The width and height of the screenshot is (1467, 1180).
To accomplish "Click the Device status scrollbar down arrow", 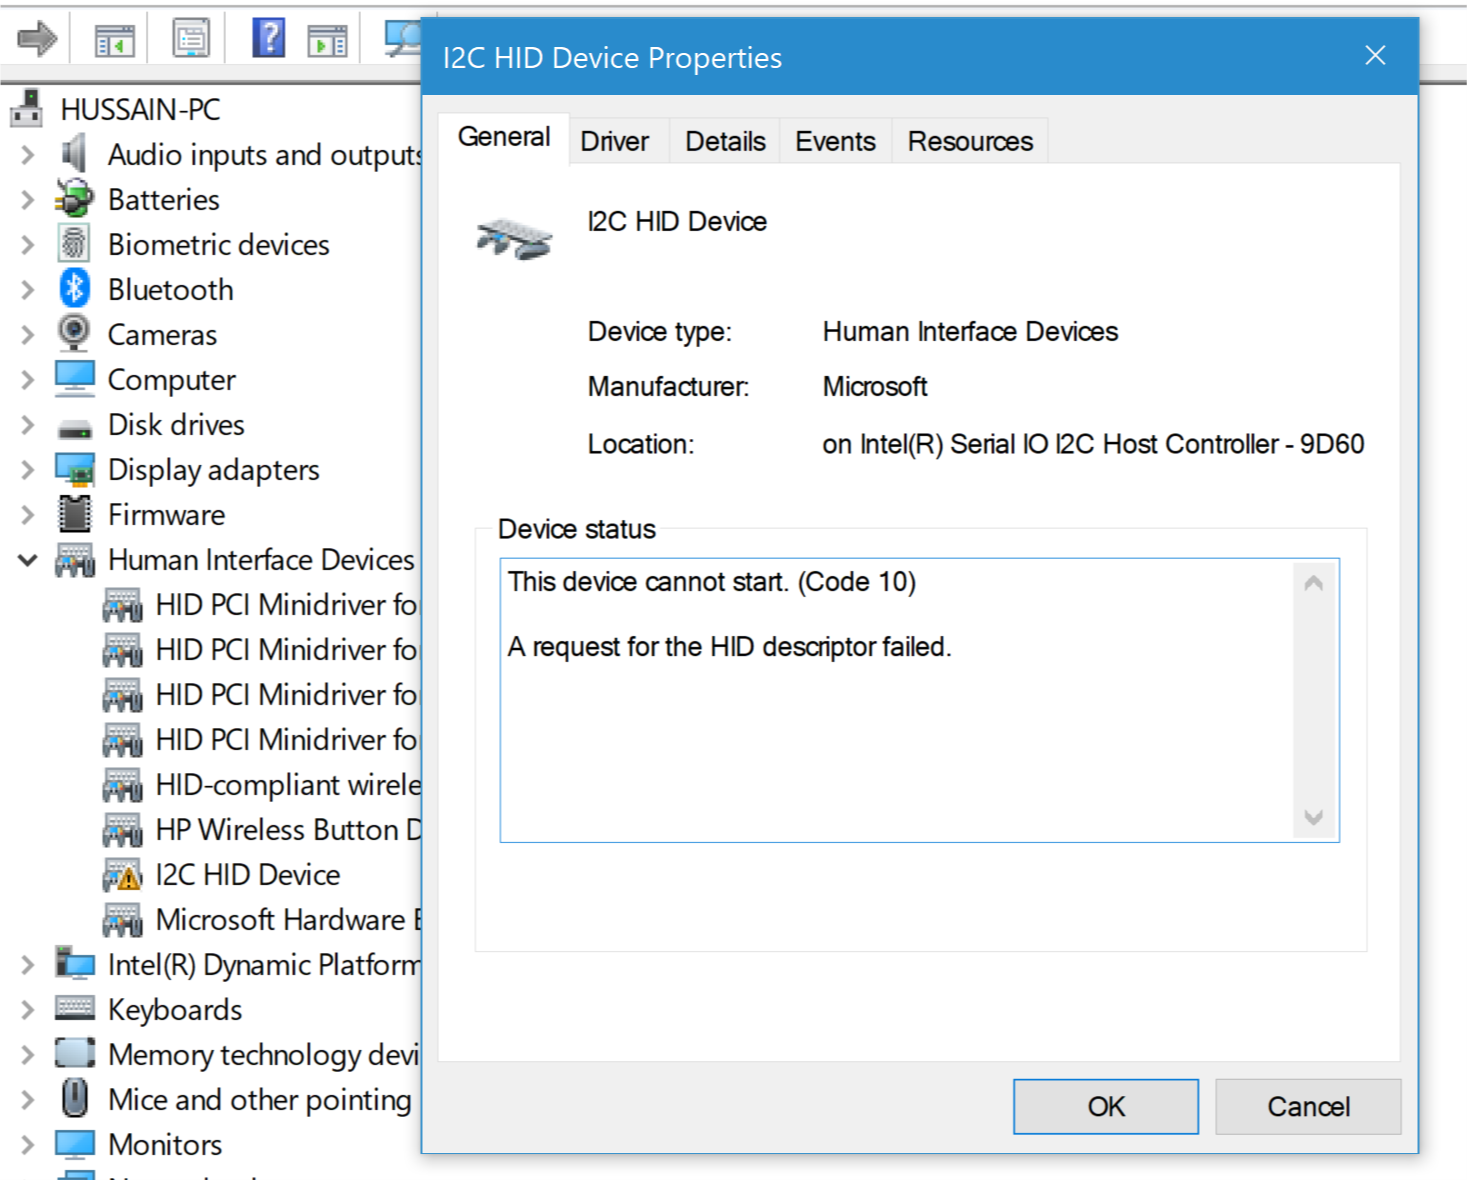I will point(1314,817).
